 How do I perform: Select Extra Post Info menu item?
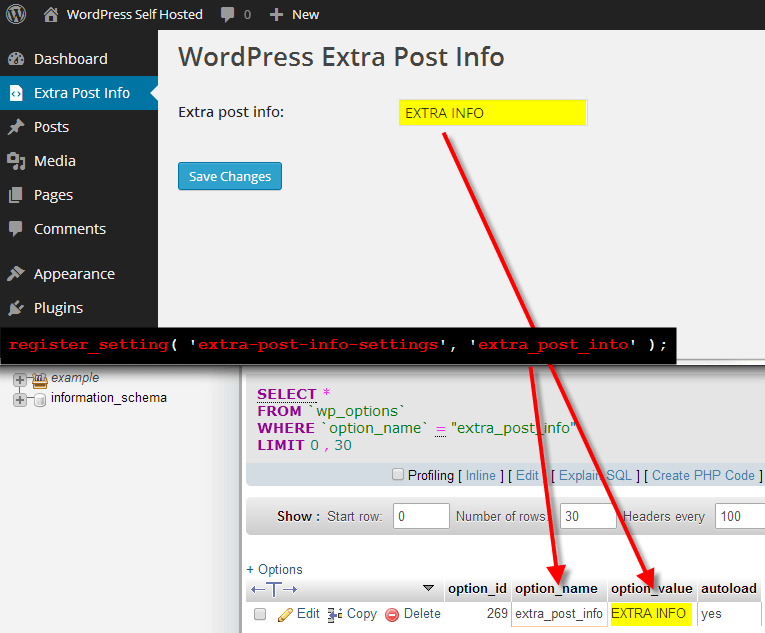tap(79, 93)
